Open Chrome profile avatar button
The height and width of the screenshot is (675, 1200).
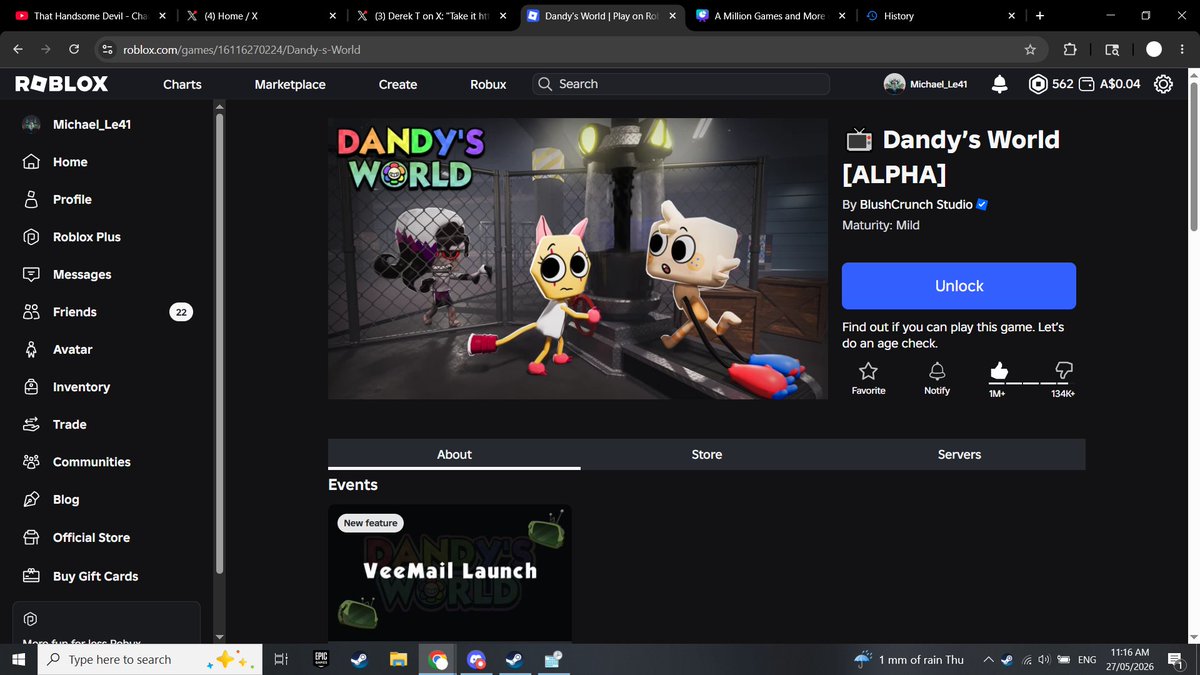1154,49
